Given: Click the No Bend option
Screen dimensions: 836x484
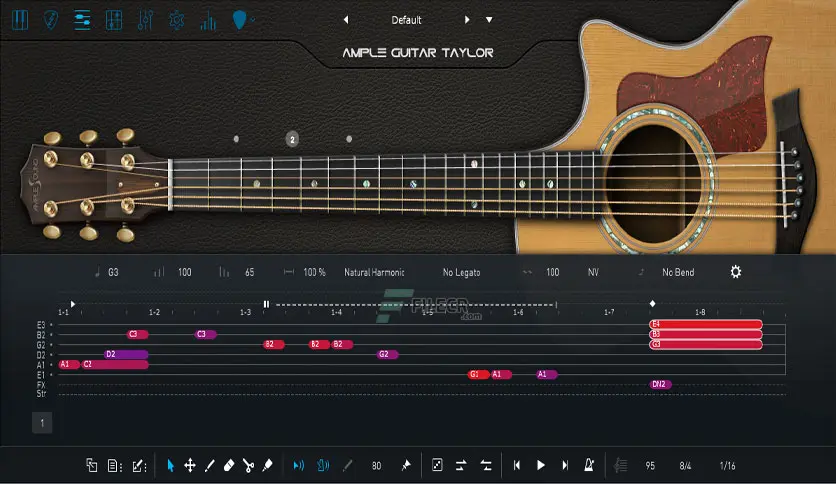Looking at the screenshot, I should tap(678, 272).
